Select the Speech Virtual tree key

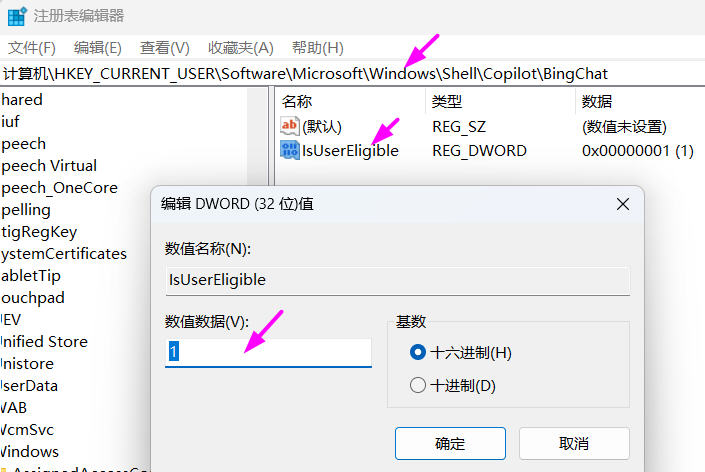point(48,166)
